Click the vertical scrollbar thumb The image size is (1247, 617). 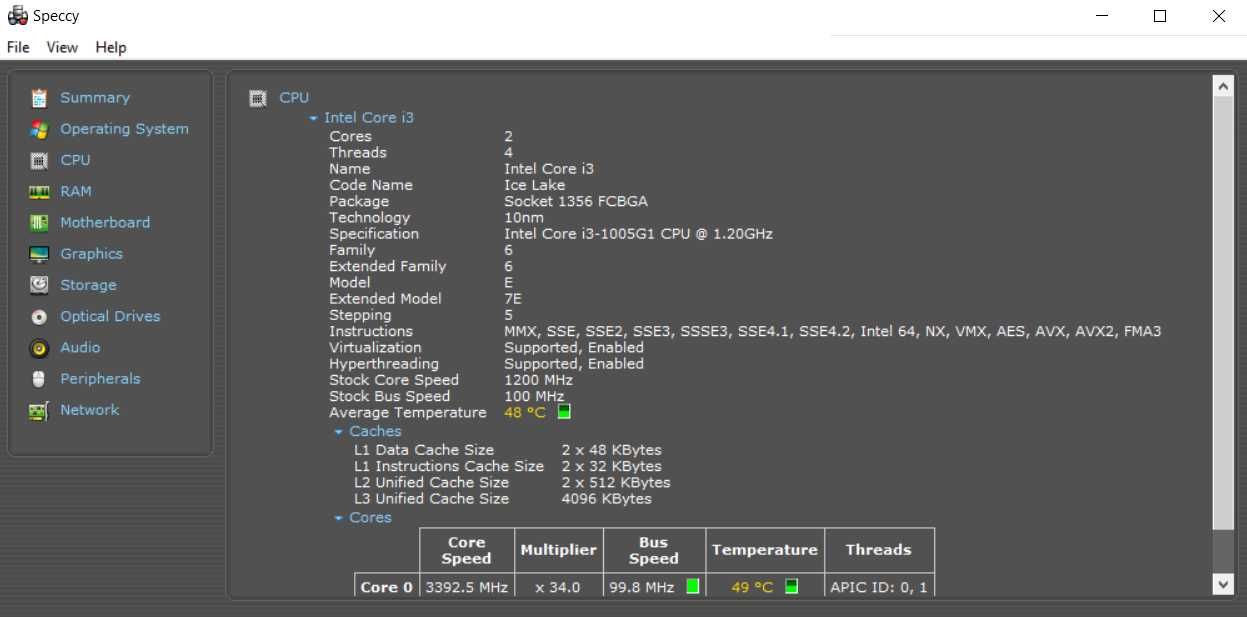pyautogui.click(x=1224, y=313)
